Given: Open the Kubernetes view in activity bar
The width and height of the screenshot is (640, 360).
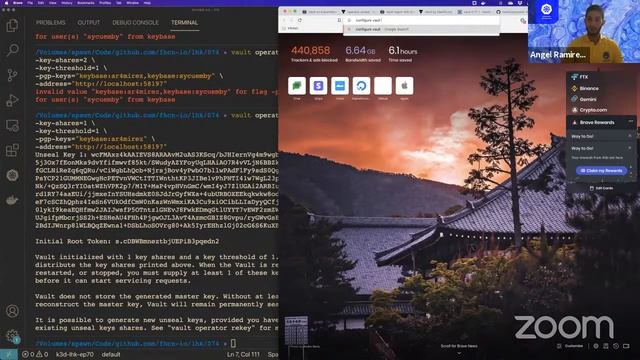Looking at the screenshot, I should click(x=12, y=175).
